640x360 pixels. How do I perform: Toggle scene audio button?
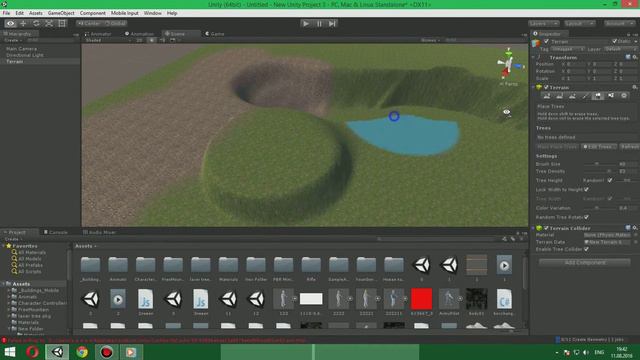tap(162, 40)
